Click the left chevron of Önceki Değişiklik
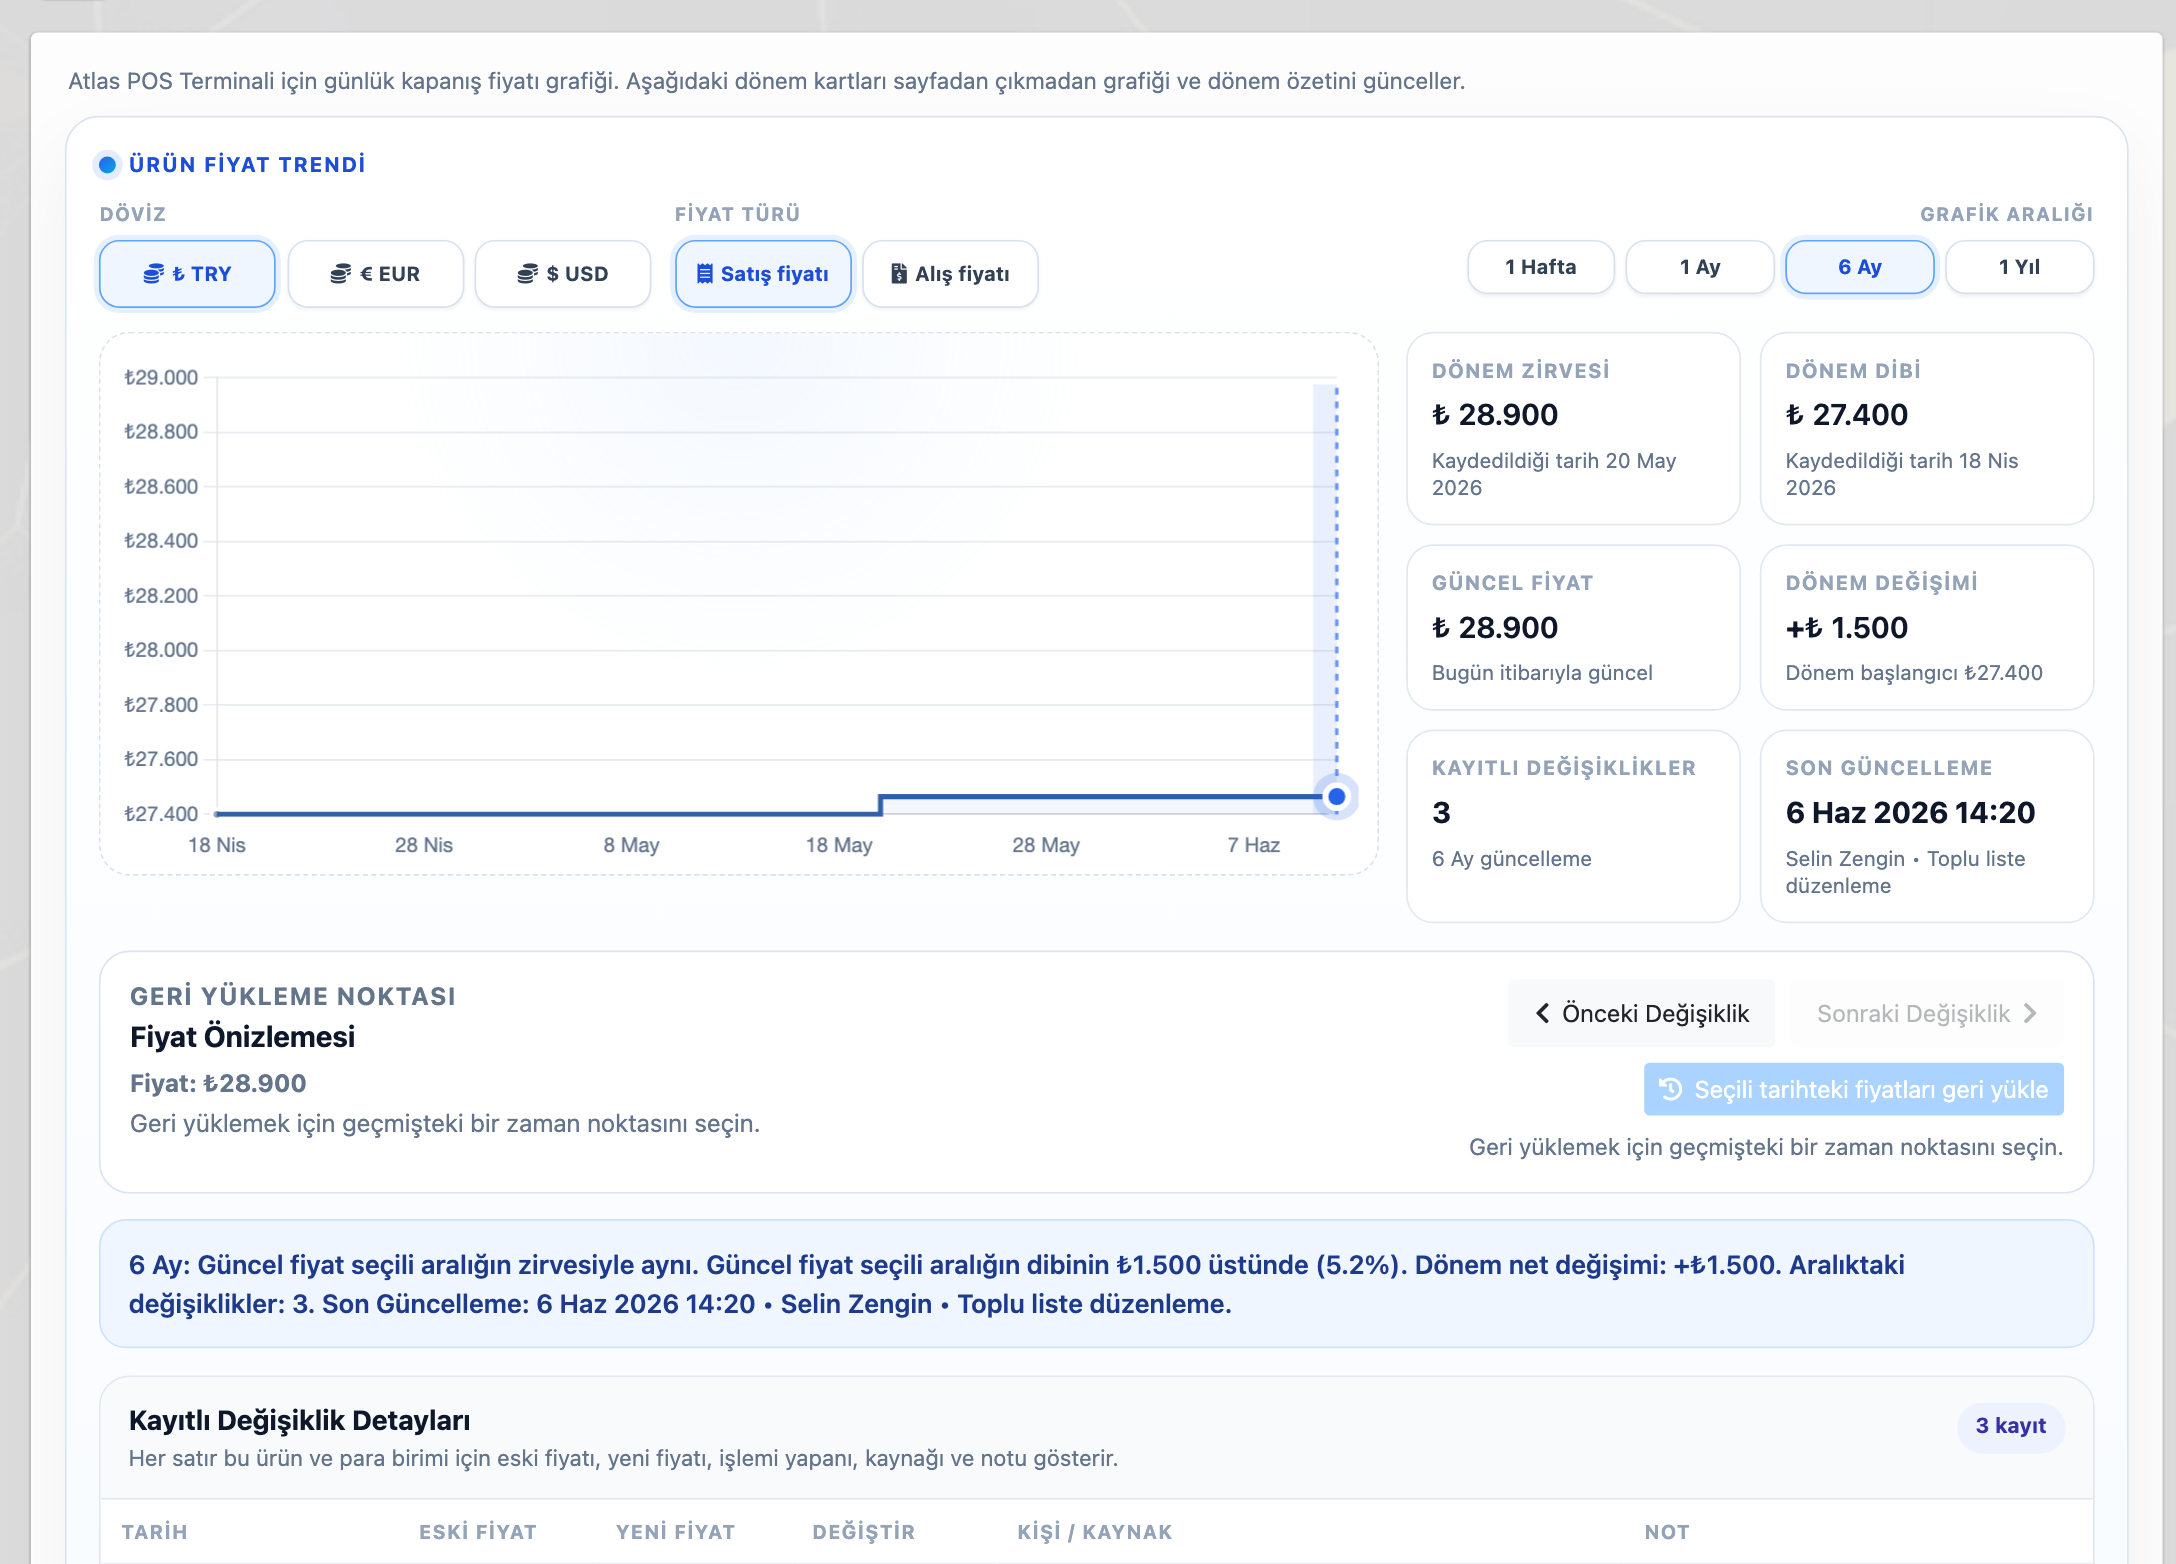This screenshot has width=2176, height=1564. (x=1542, y=1013)
